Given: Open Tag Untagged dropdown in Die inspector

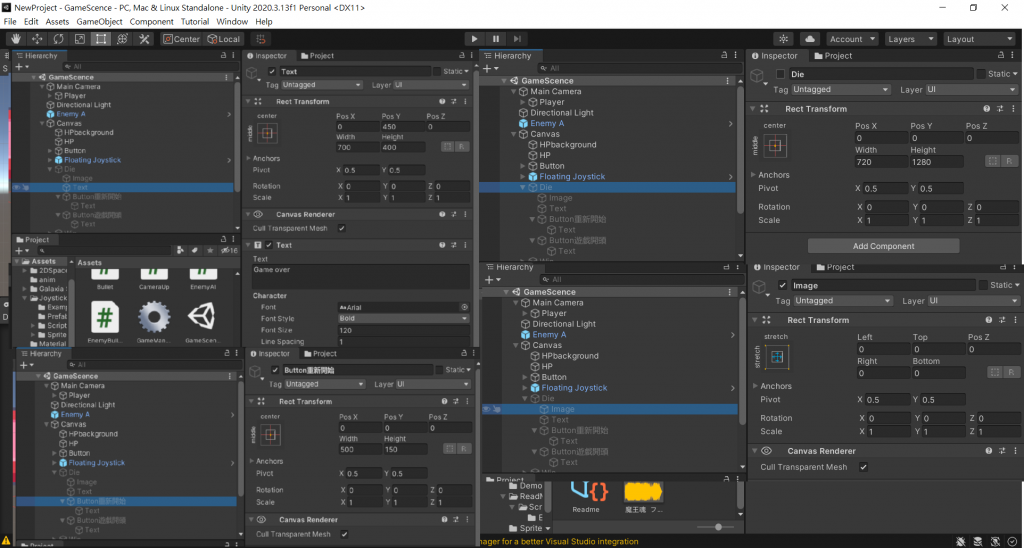Looking at the screenshot, I should coord(840,89).
